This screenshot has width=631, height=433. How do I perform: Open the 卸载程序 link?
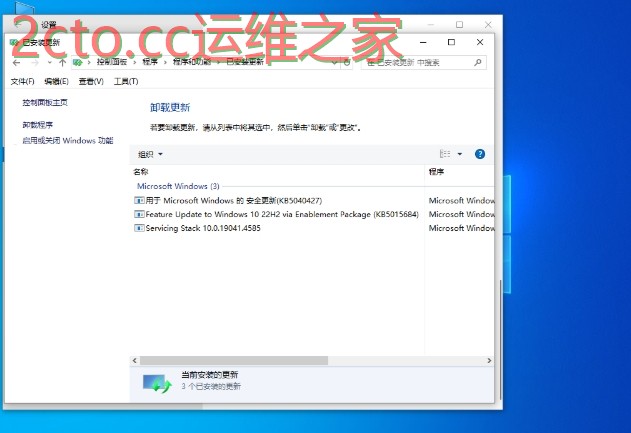pyautogui.click(x=38, y=125)
